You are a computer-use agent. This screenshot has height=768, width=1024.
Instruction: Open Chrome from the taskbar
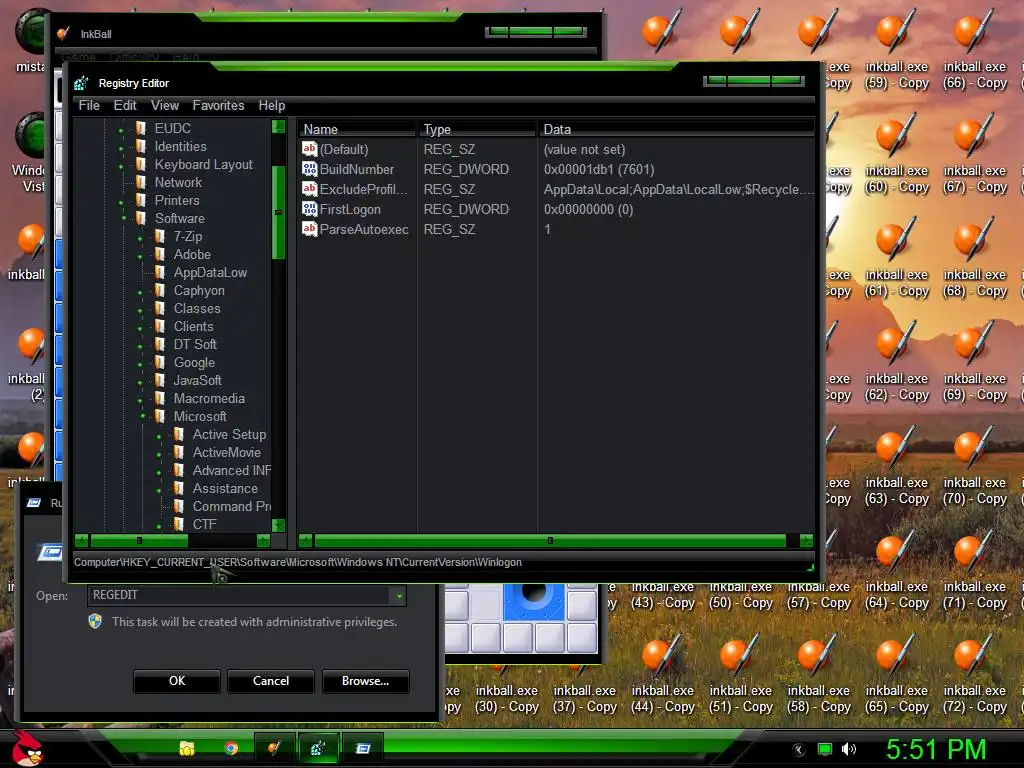click(x=231, y=748)
